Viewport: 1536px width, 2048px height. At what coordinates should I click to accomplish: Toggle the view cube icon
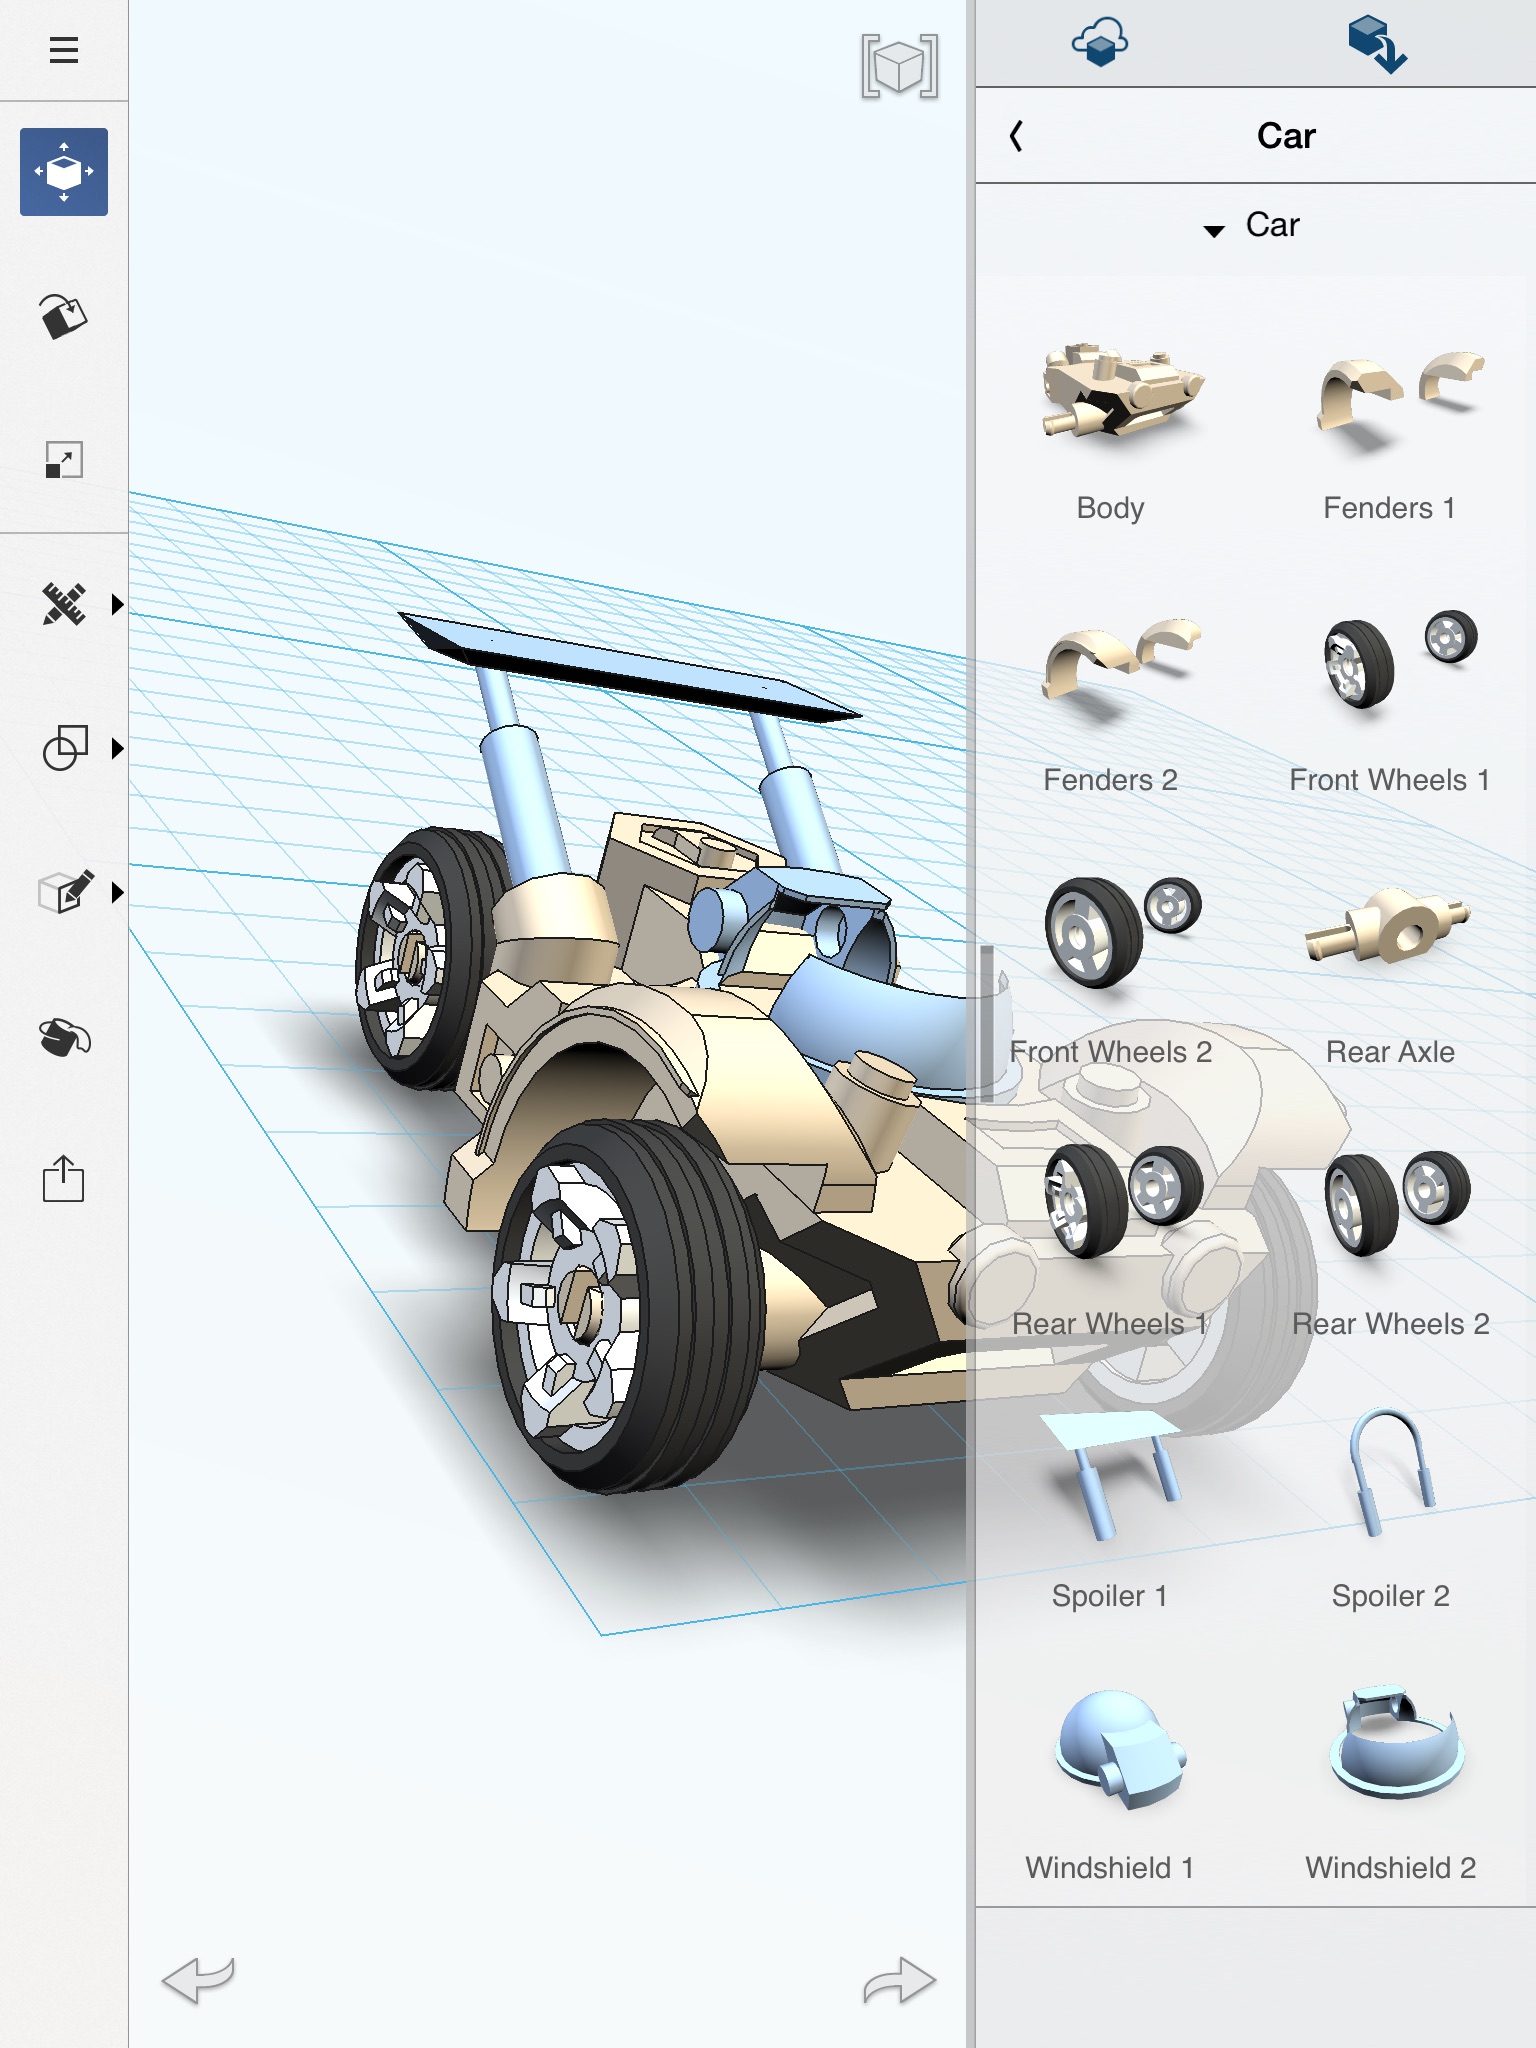[900, 66]
